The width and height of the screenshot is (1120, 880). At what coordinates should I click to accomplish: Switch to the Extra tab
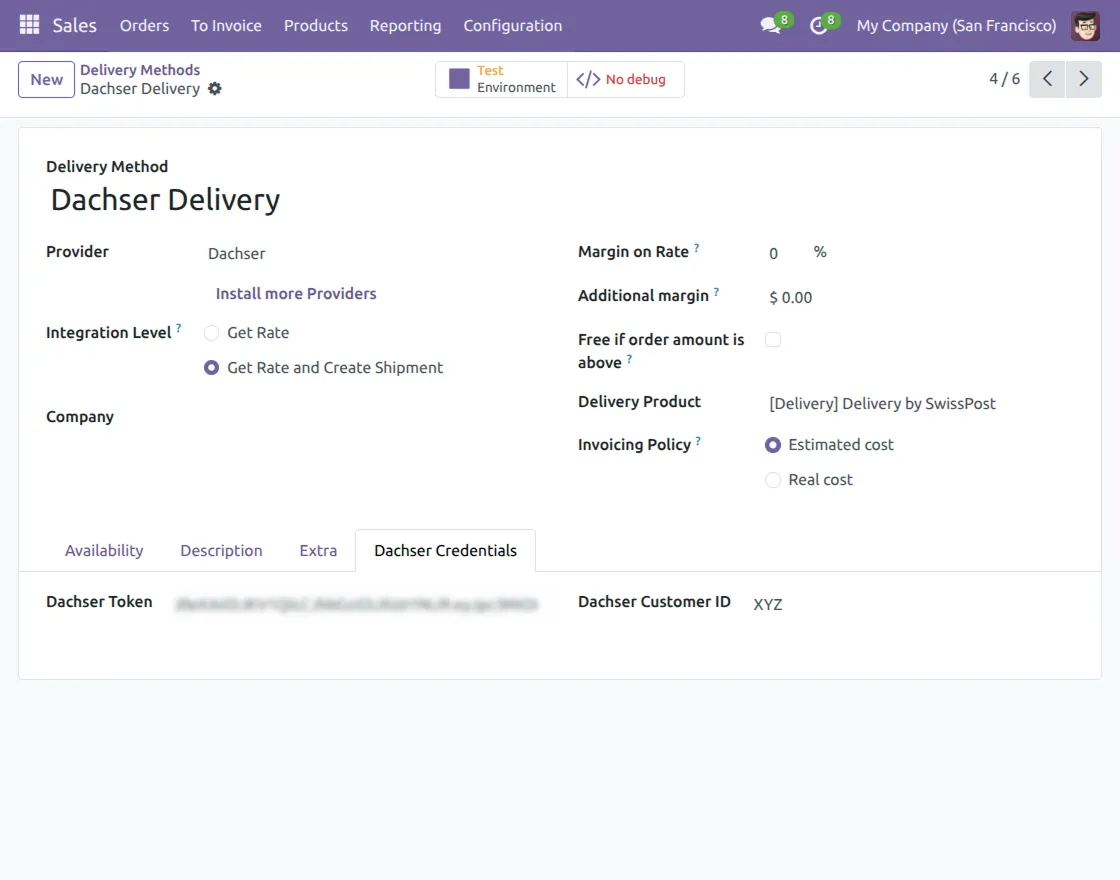point(318,551)
